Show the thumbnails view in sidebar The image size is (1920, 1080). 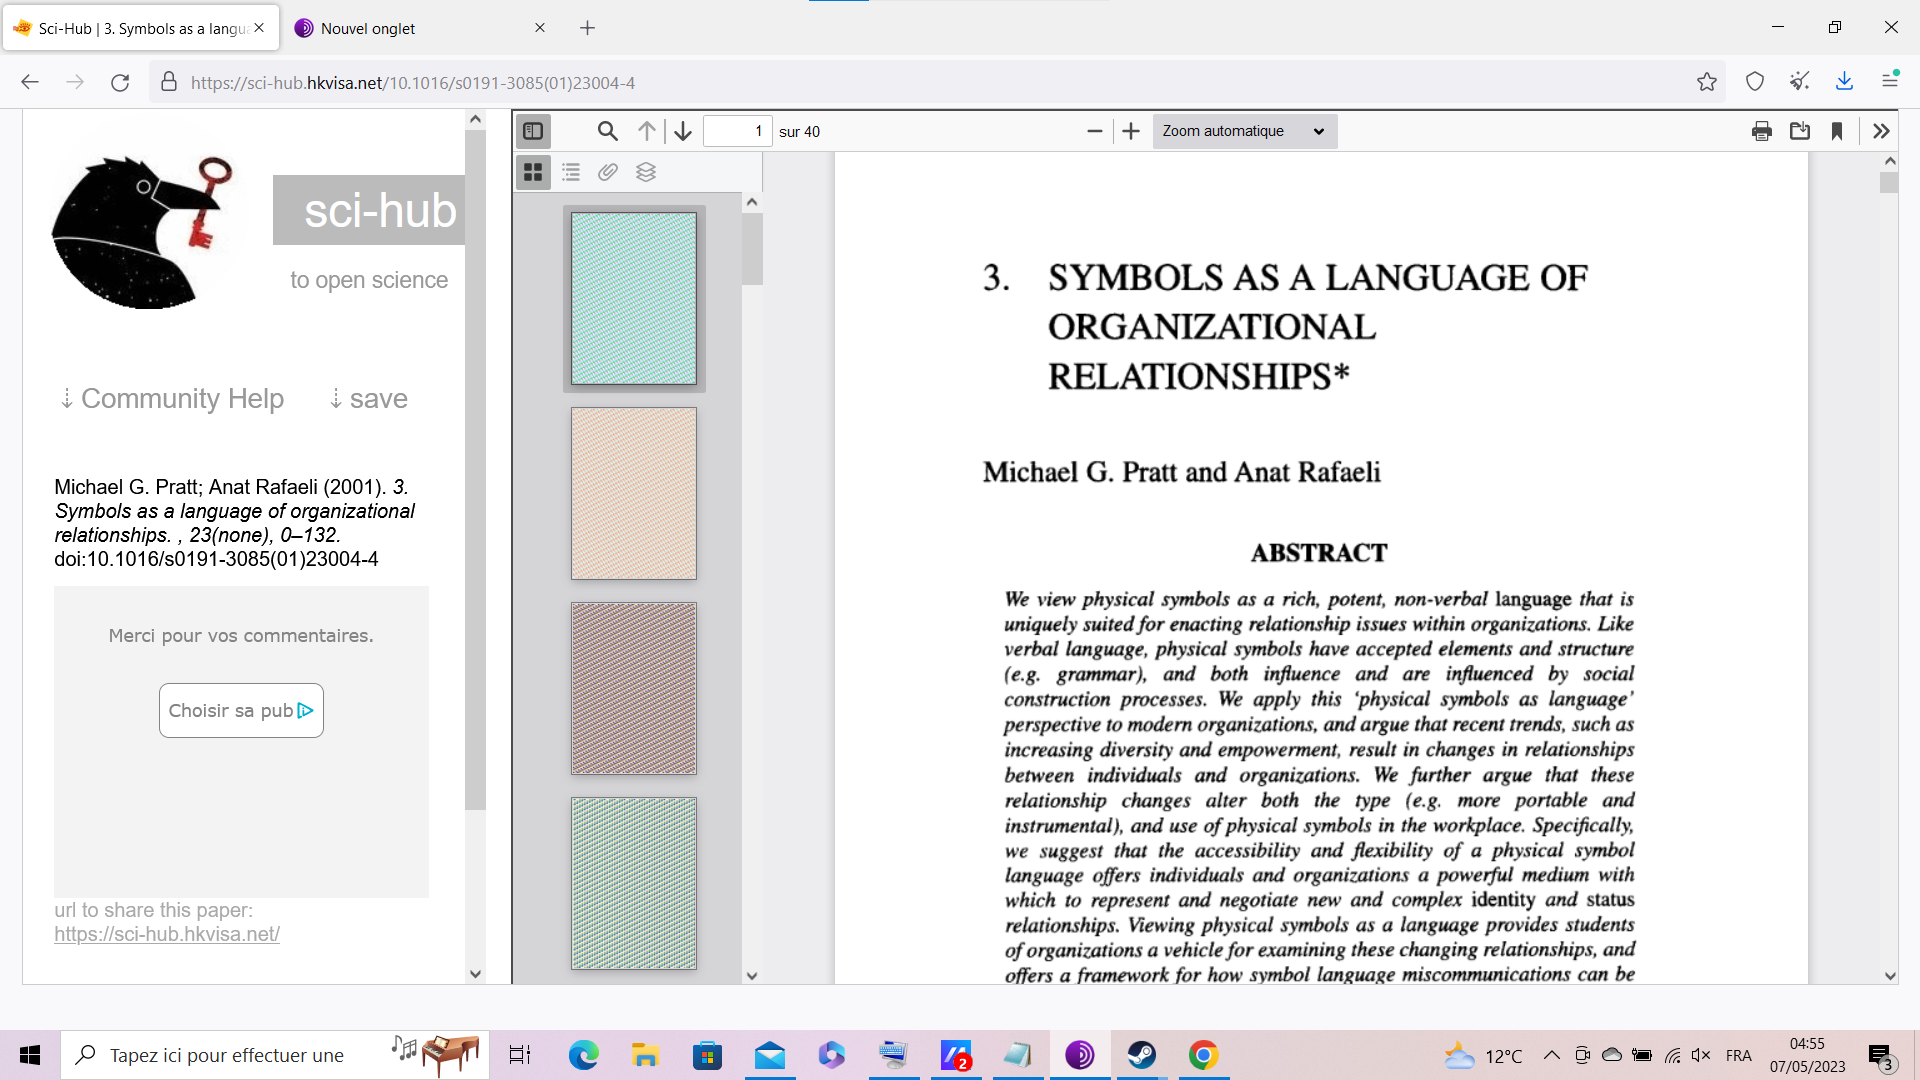533,172
